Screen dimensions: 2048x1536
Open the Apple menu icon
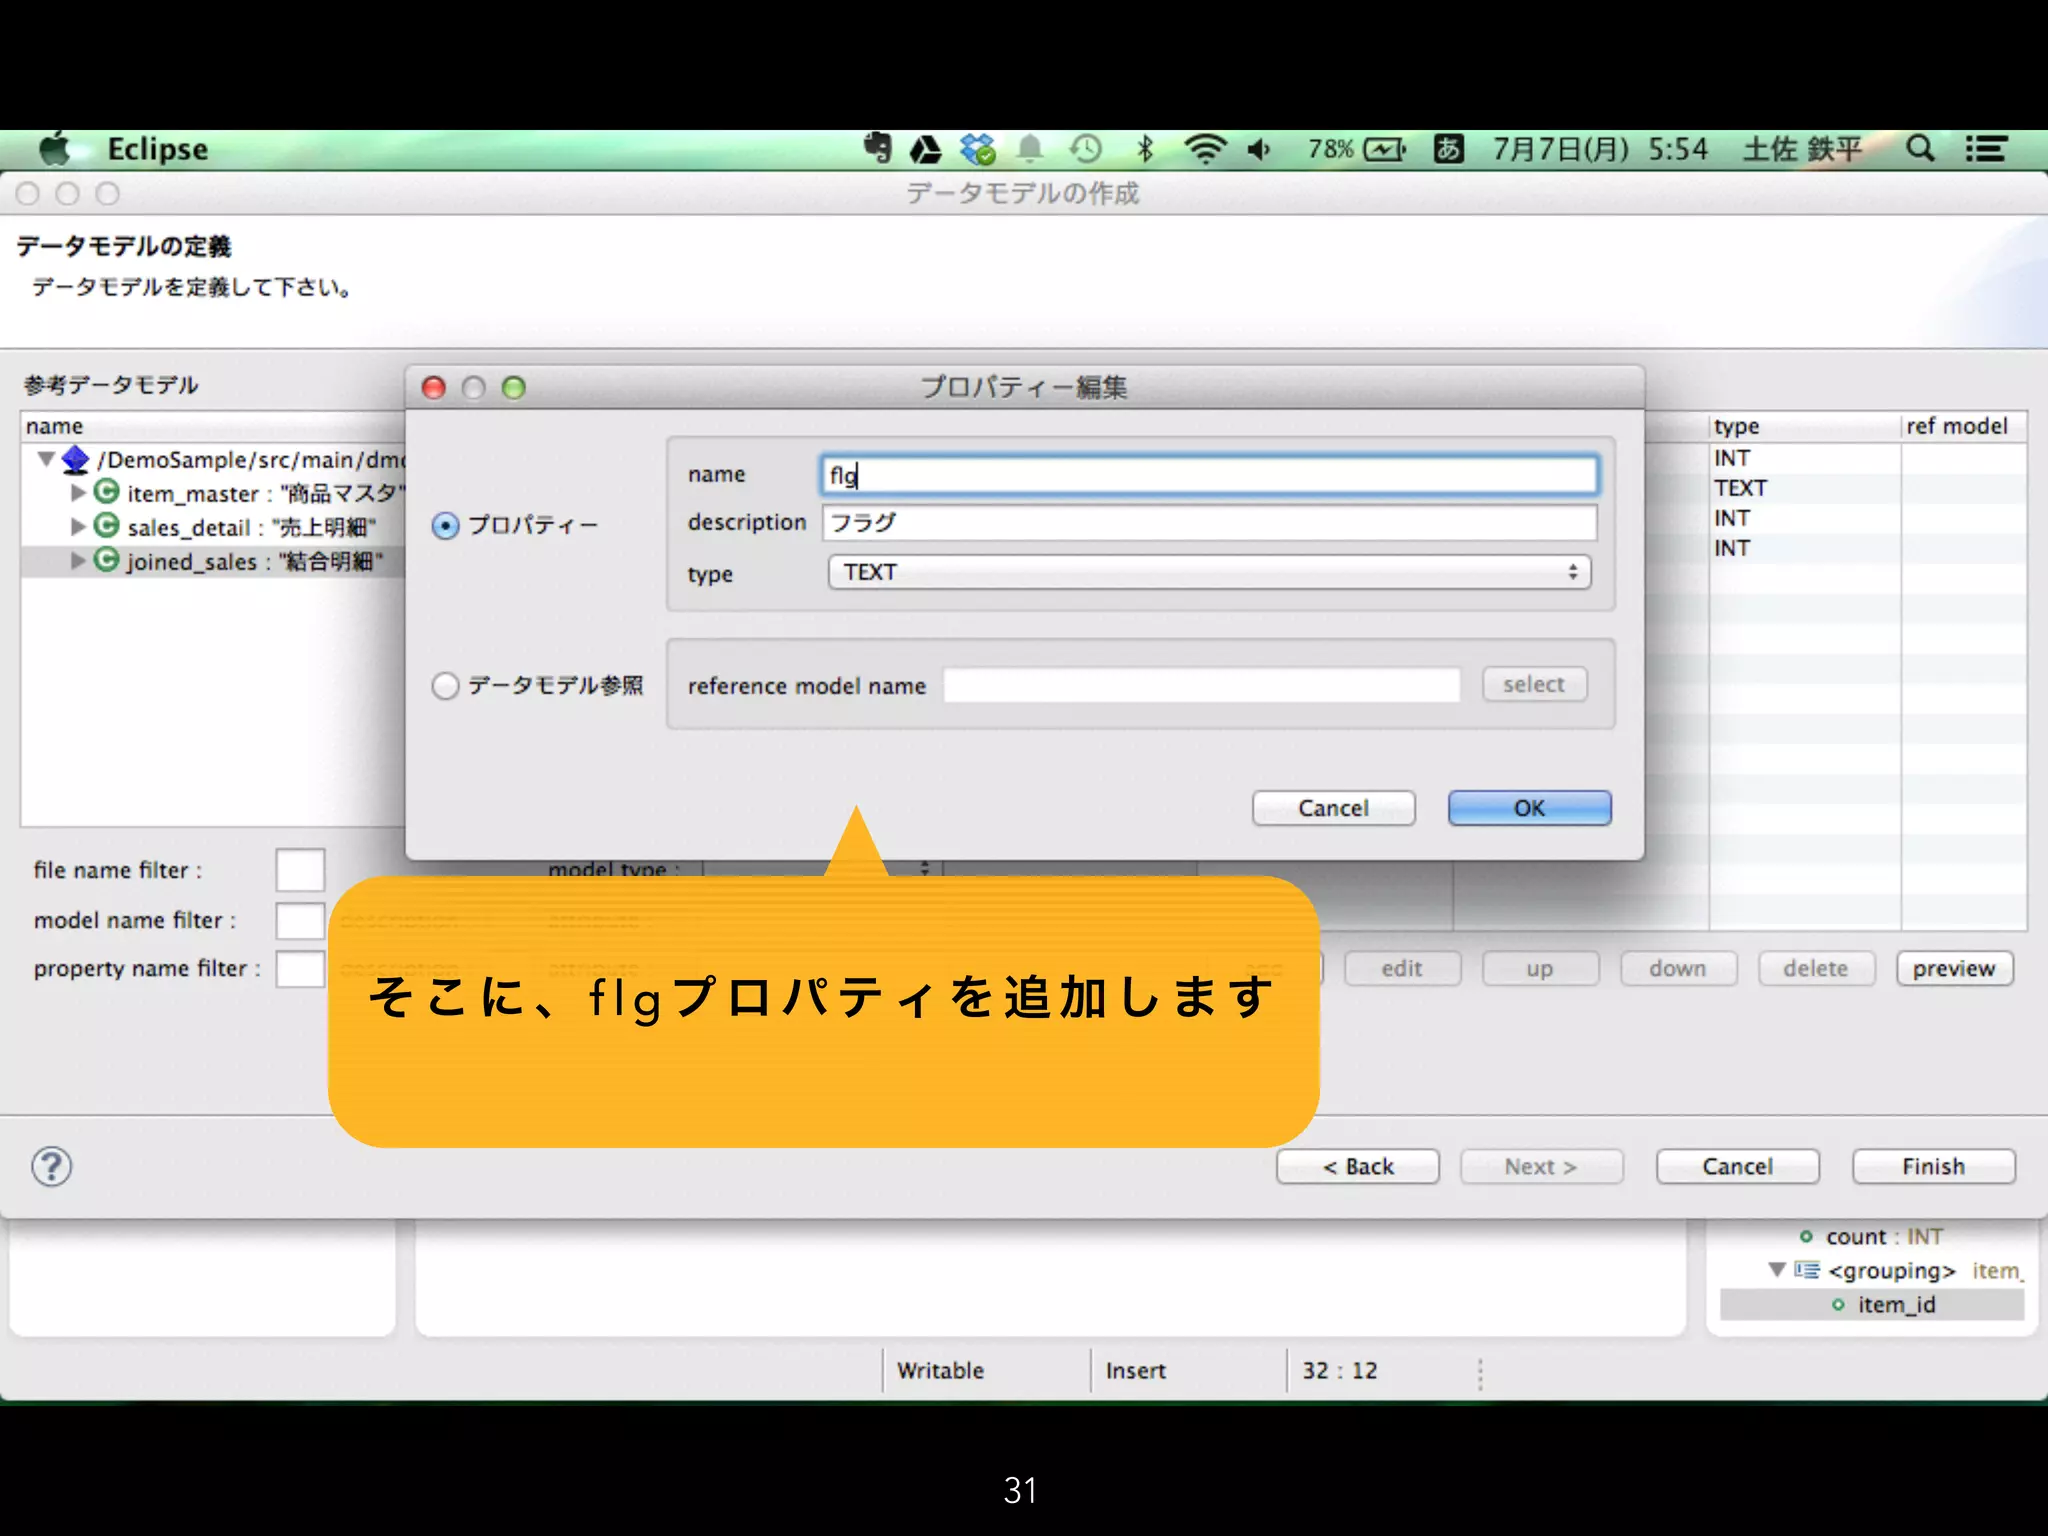pyautogui.click(x=56, y=148)
